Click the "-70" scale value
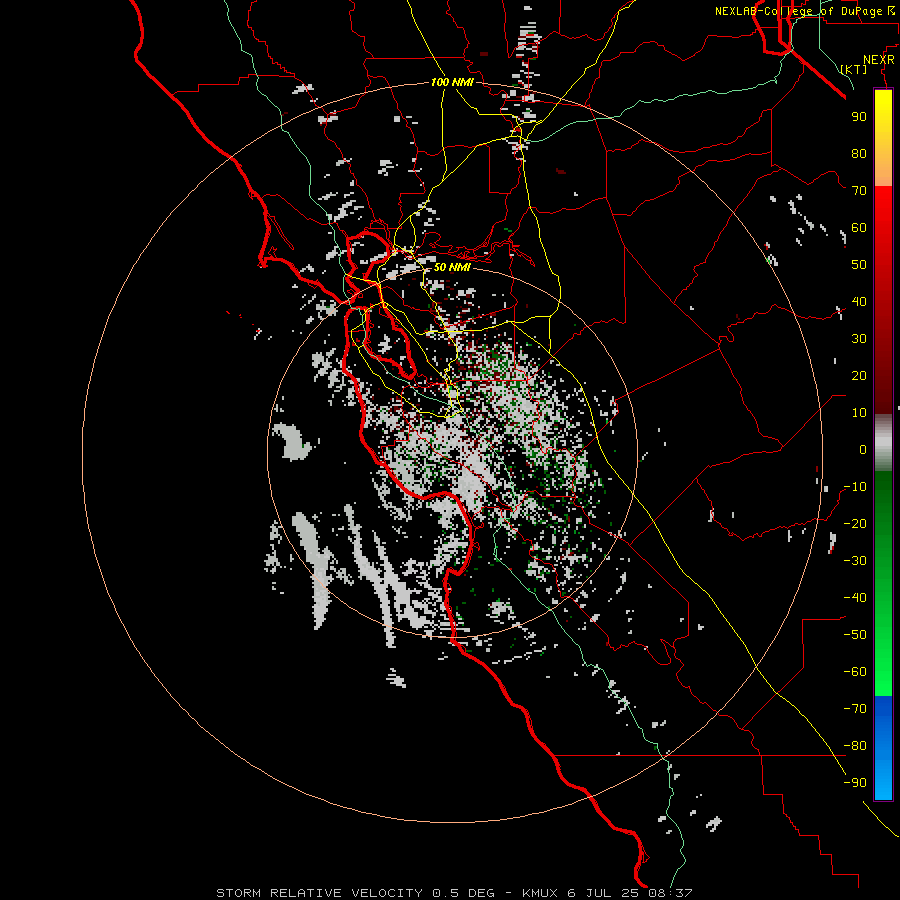This screenshot has width=900, height=900. tap(855, 709)
